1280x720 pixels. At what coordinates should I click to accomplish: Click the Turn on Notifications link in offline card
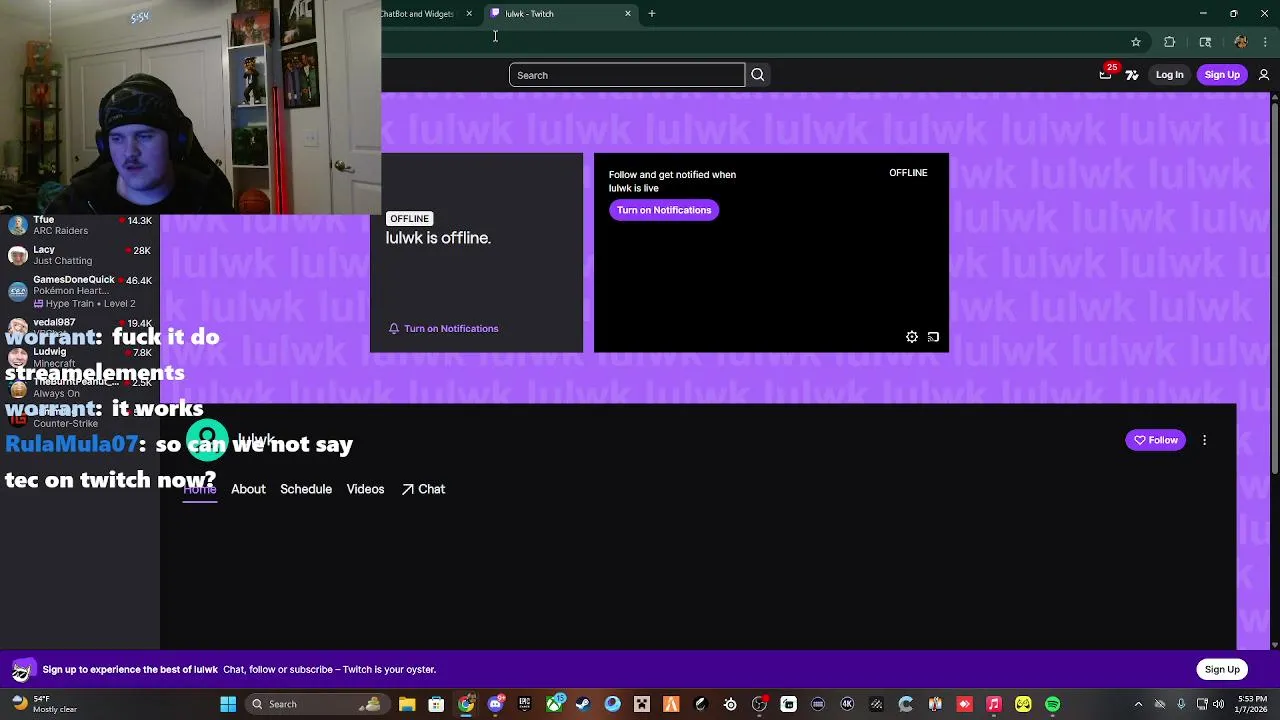[451, 328]
